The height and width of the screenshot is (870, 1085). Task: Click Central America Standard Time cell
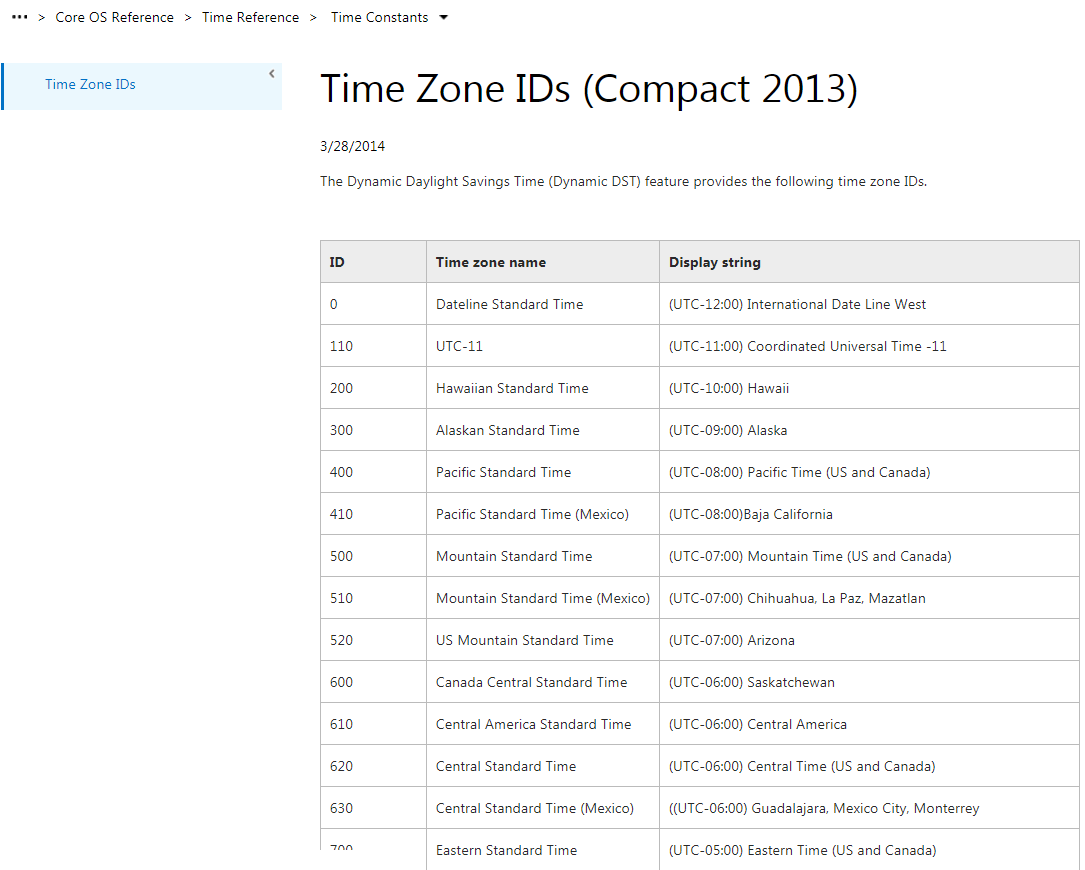coord(533,724)
